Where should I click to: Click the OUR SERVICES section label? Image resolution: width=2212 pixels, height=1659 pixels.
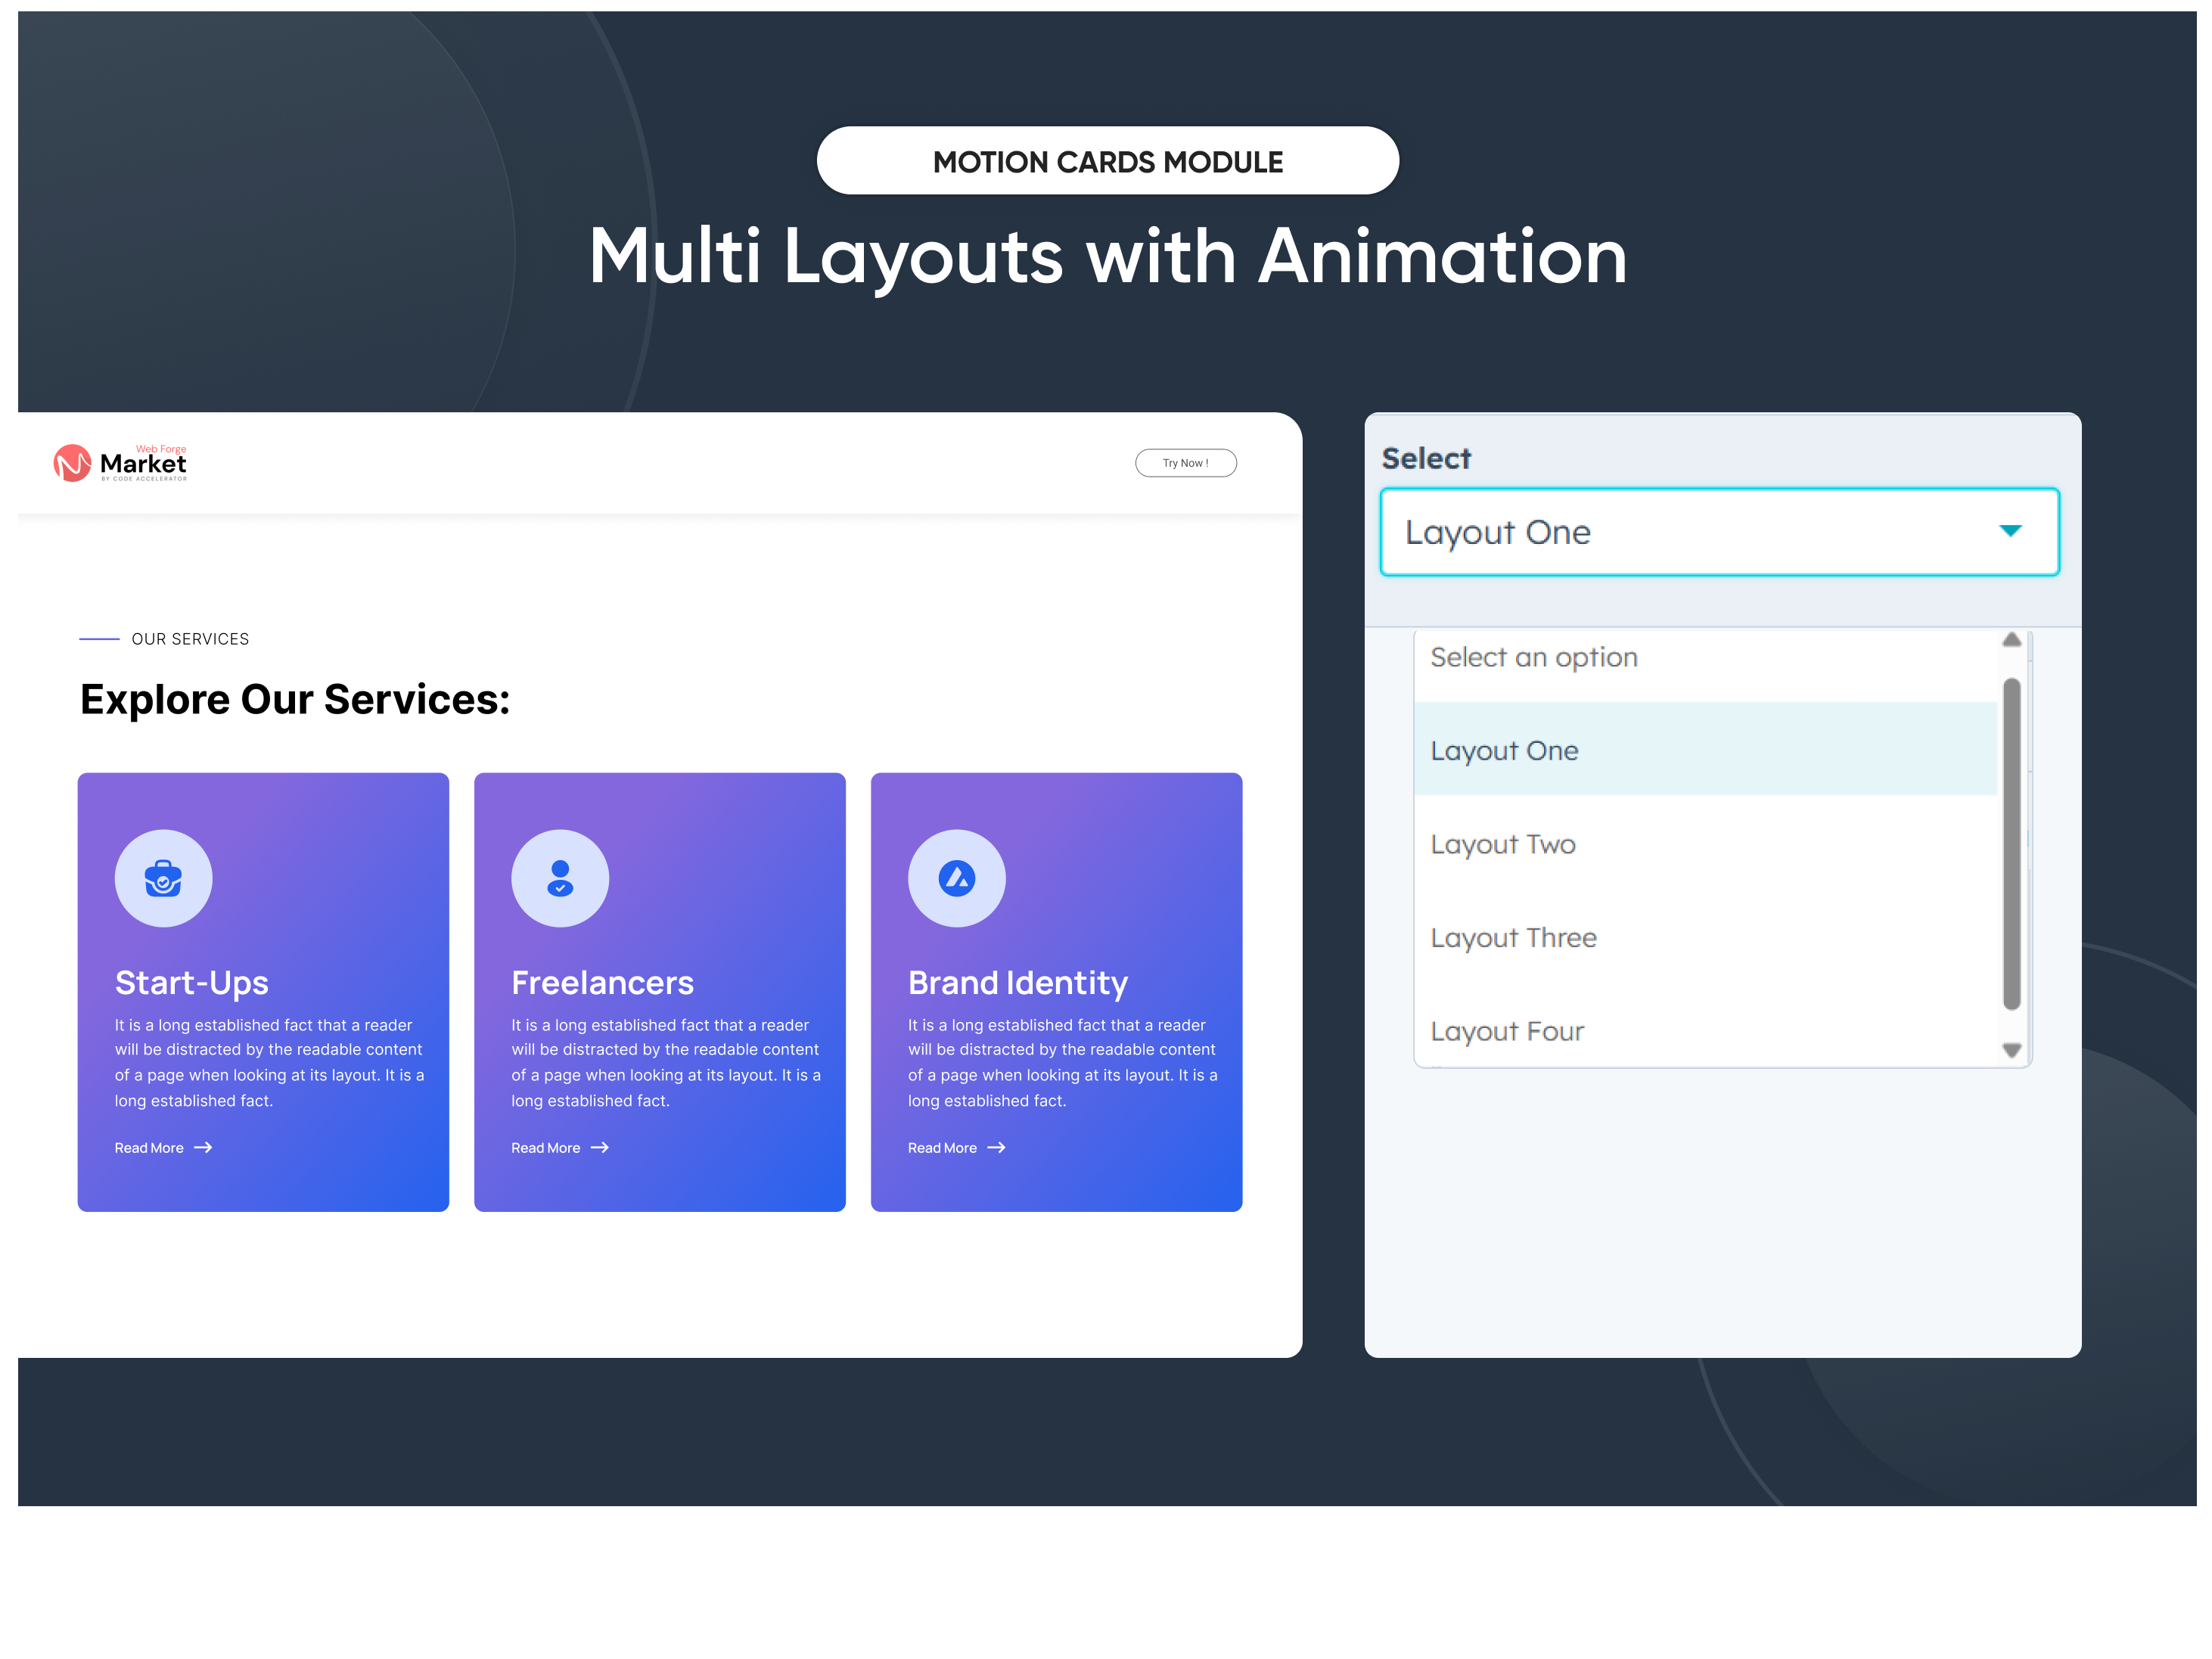click(189, 639)
